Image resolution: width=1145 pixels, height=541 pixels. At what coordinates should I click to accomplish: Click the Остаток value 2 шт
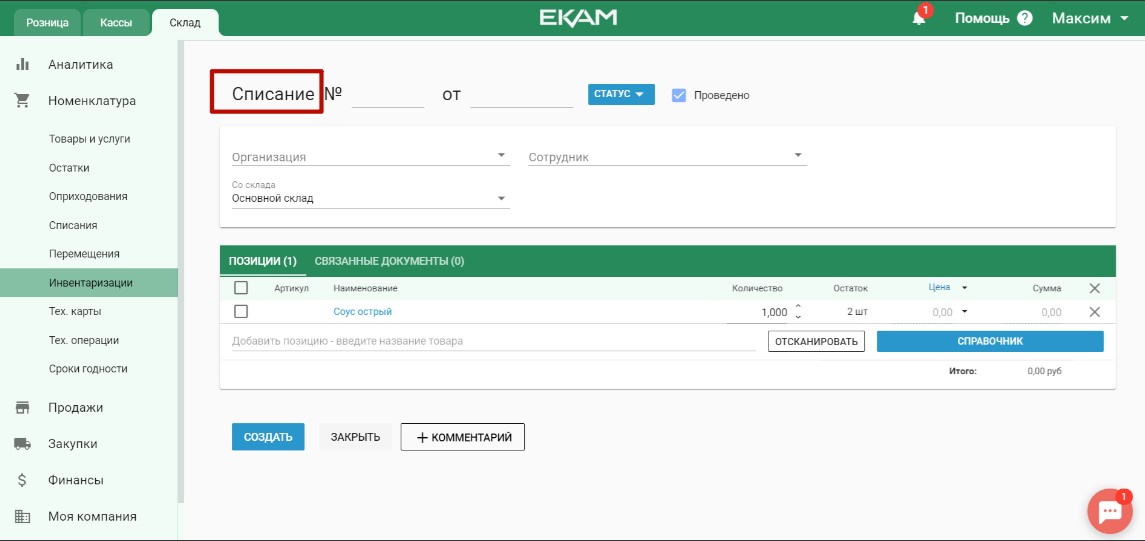tap(857, 312)
